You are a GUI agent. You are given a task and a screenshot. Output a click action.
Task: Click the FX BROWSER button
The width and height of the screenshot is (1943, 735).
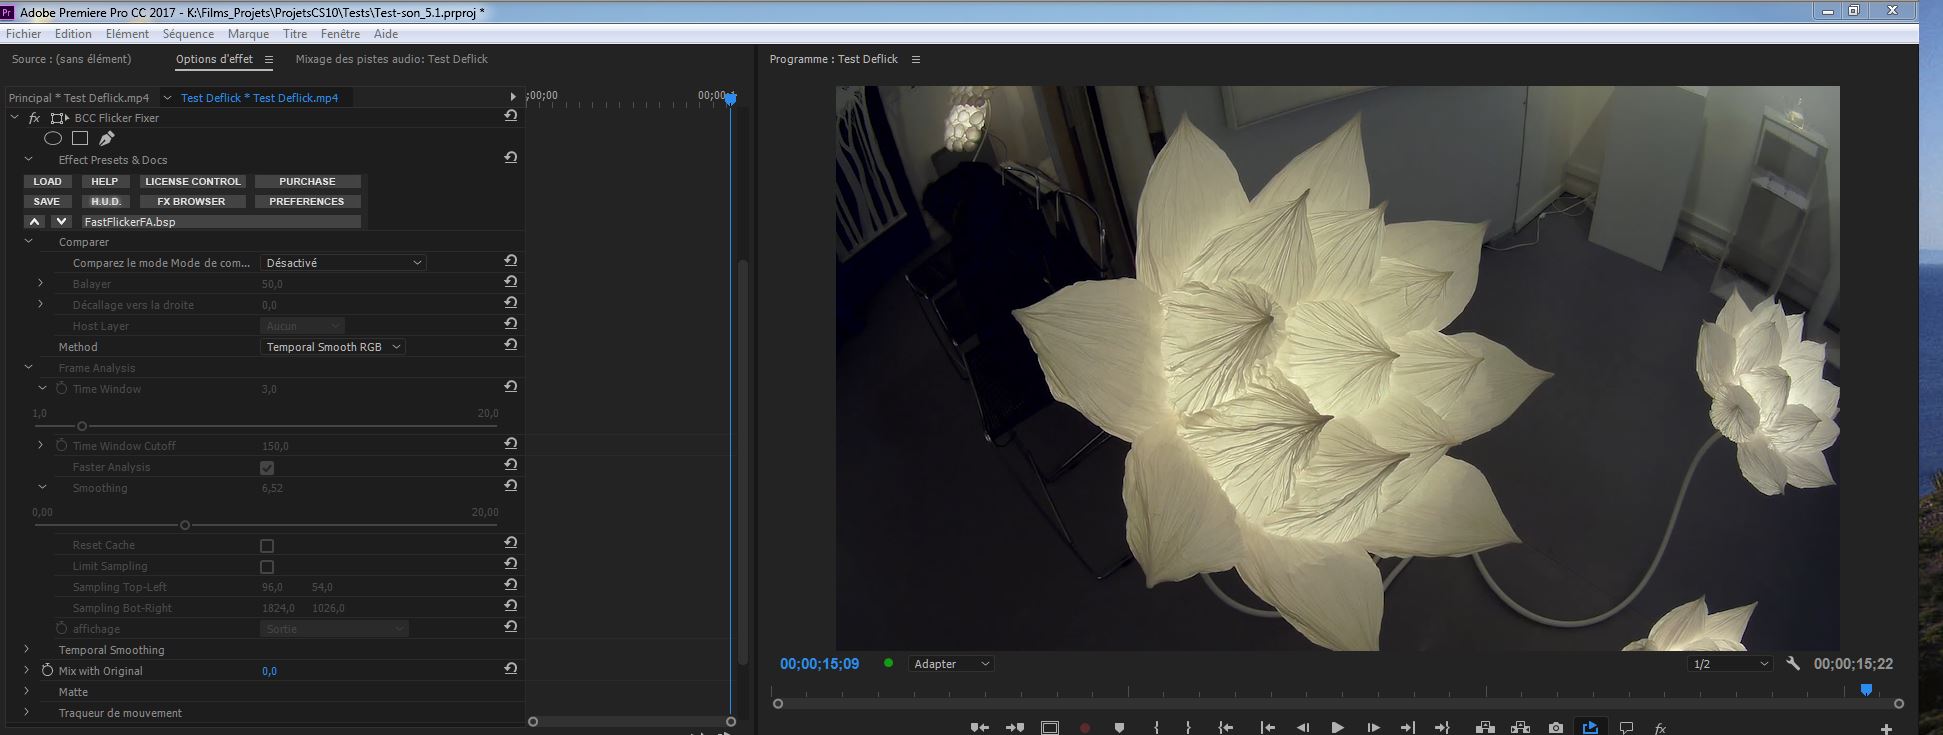point(191,201)
